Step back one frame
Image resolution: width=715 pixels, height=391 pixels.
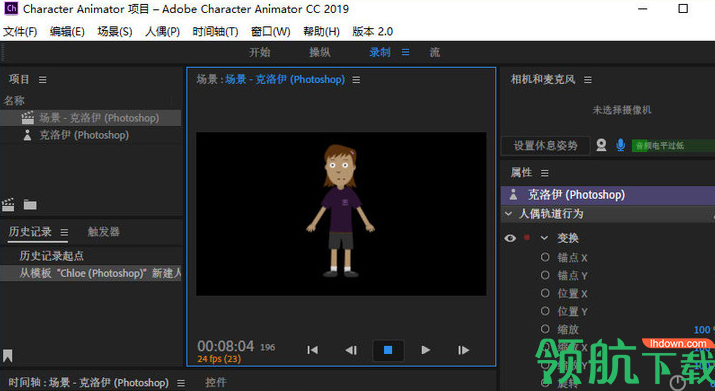tap(351, 350)
